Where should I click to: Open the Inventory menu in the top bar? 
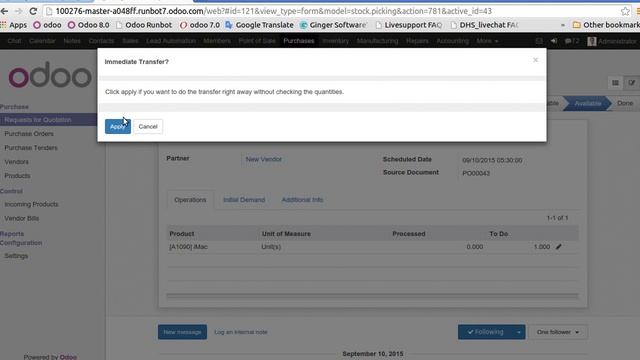pyautogui.click(x=336, y=41)
